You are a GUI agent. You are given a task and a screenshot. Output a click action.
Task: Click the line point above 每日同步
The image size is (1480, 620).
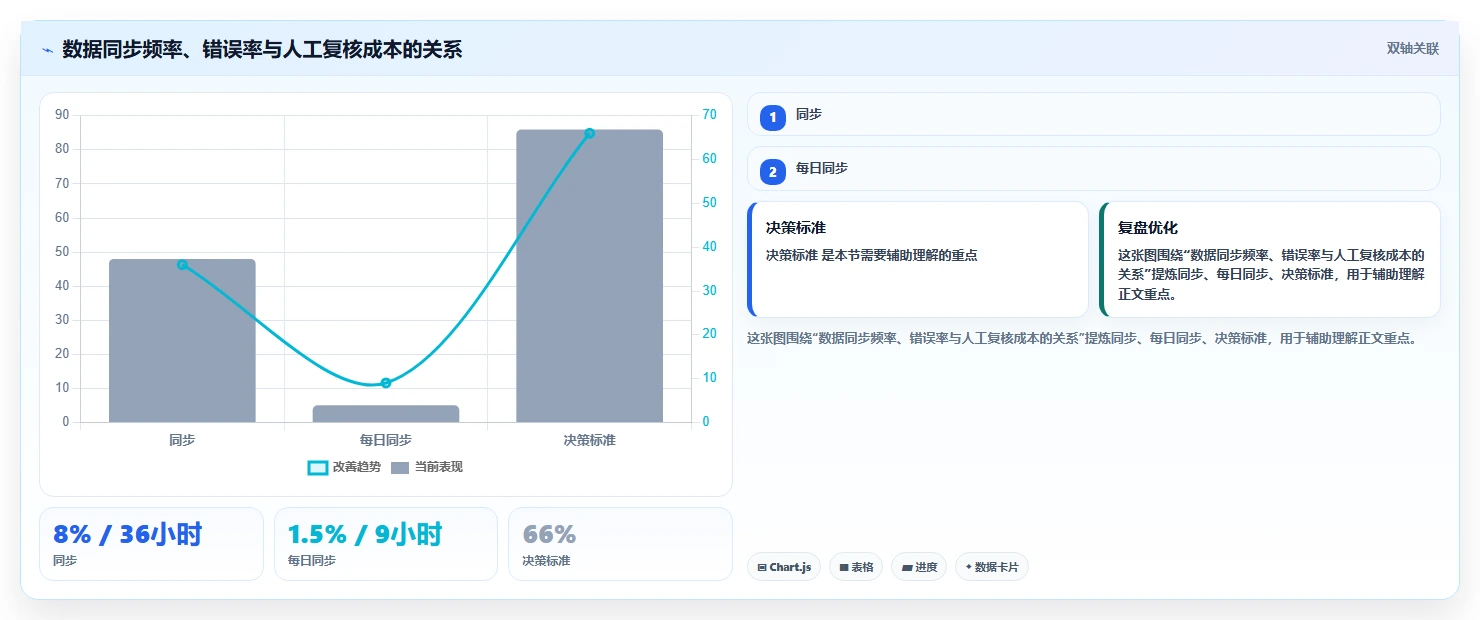point(386,383)
